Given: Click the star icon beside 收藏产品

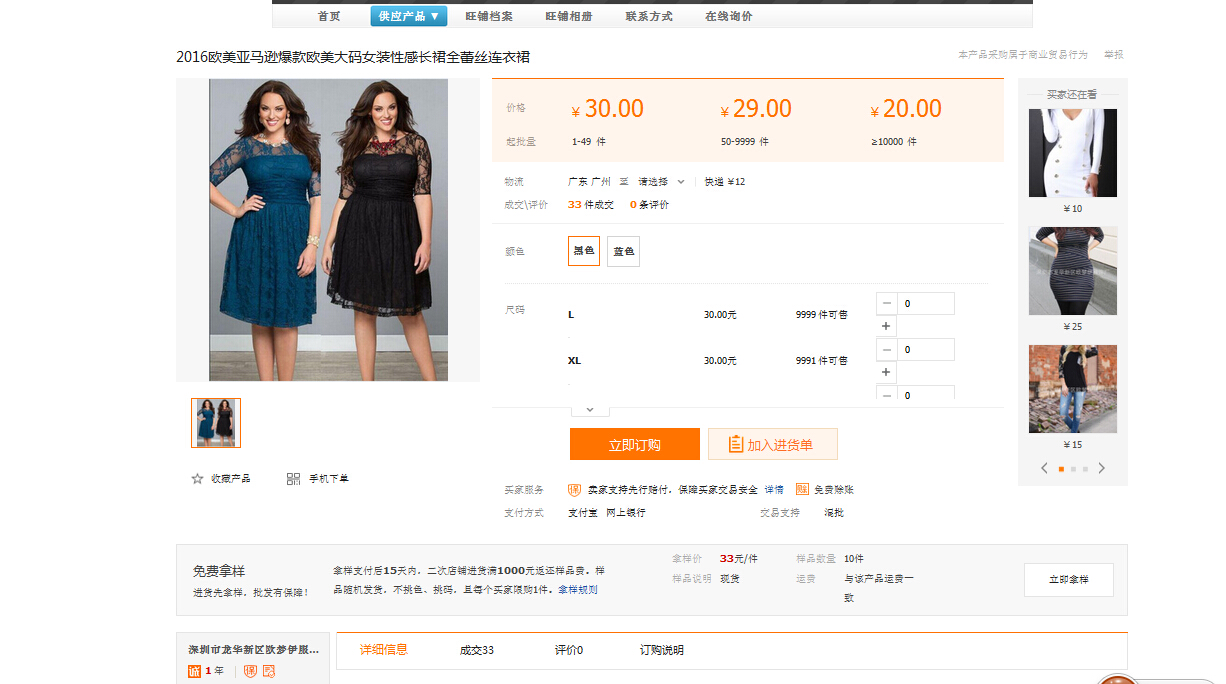Looking at the screenshot, I should (x=197, y=479).
